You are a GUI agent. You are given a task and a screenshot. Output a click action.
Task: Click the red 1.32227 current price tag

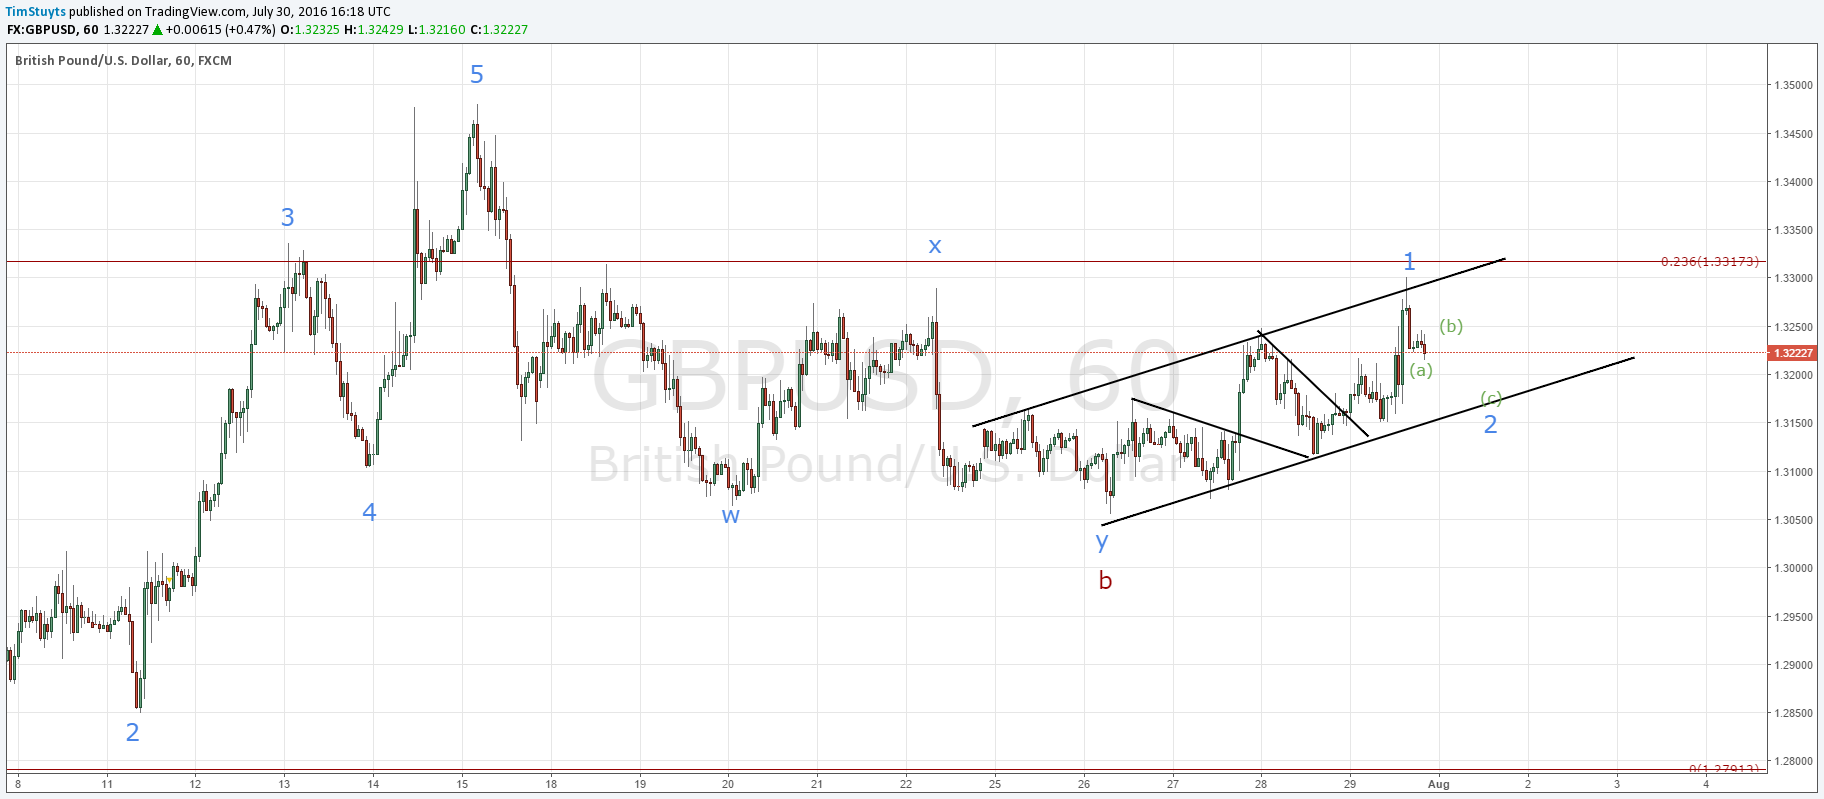tap(1793, 353)
